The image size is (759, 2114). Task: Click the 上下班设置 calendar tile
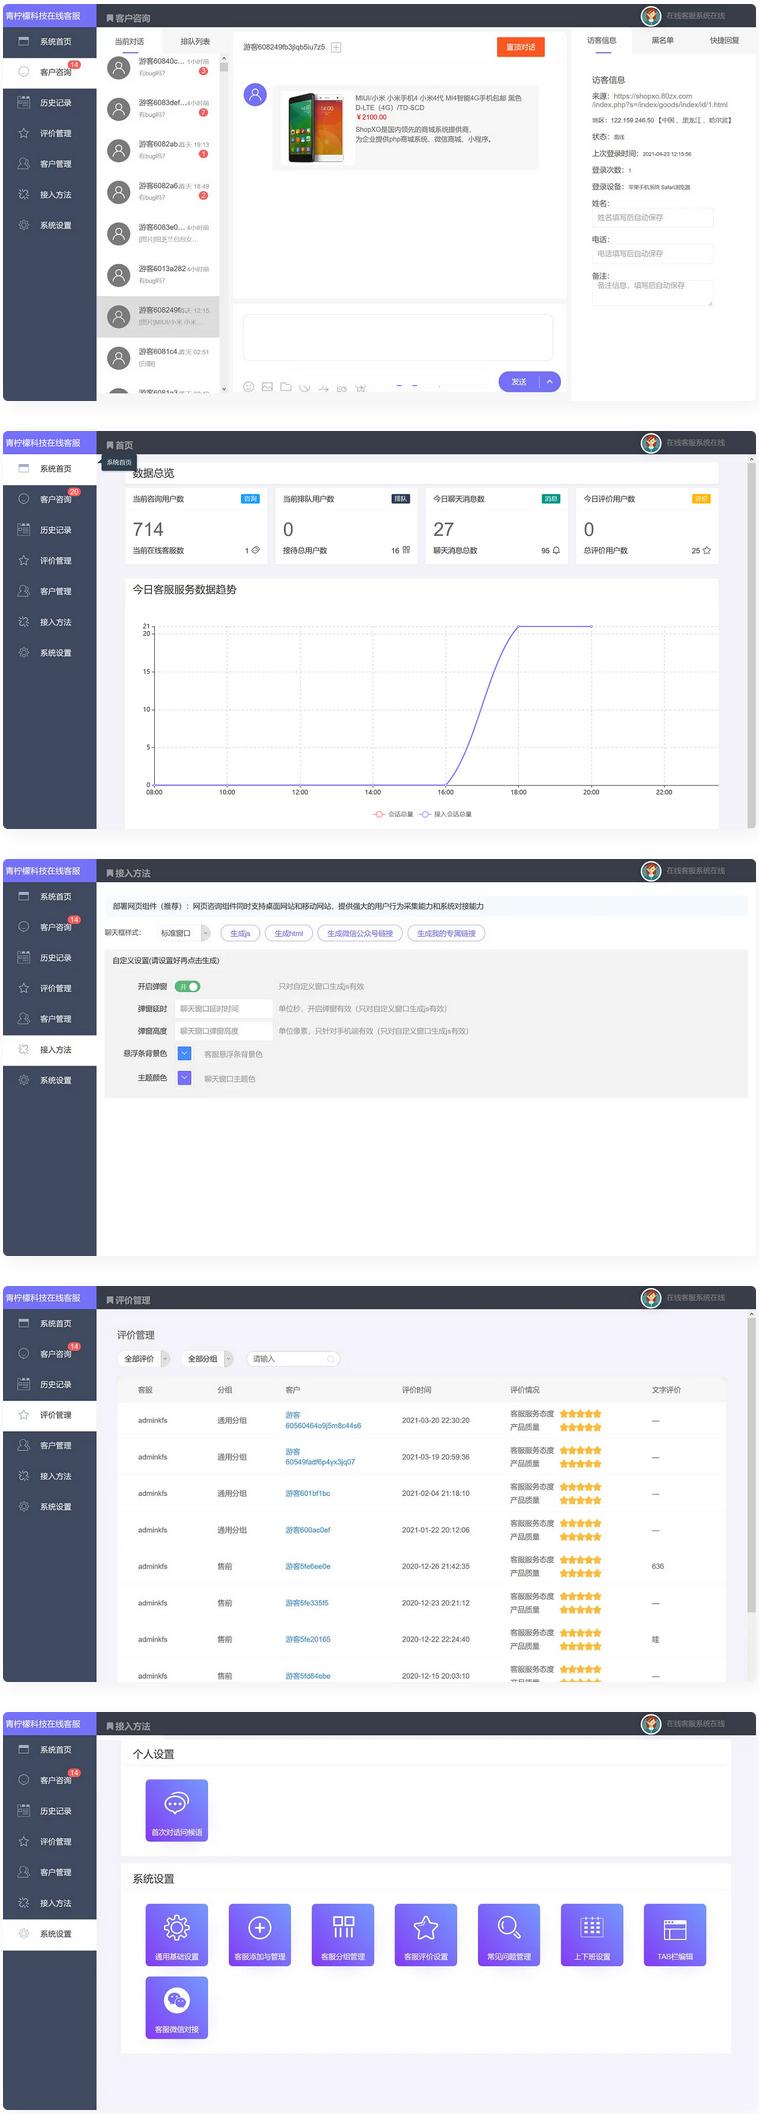pyautogui.click(x=591, y=1934)
